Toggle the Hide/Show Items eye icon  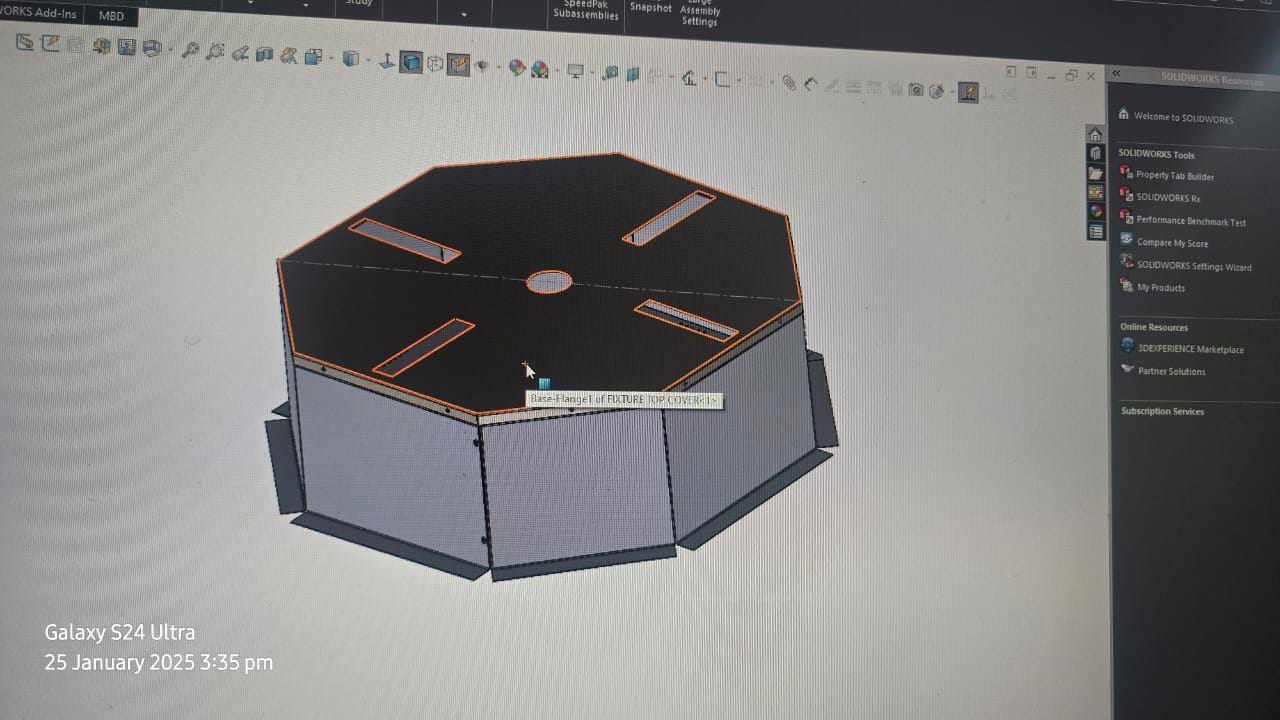481,66
